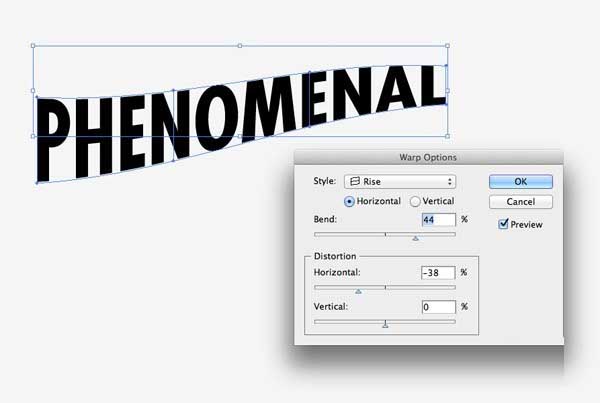Click the bottom-right bounding box handle

447,136
